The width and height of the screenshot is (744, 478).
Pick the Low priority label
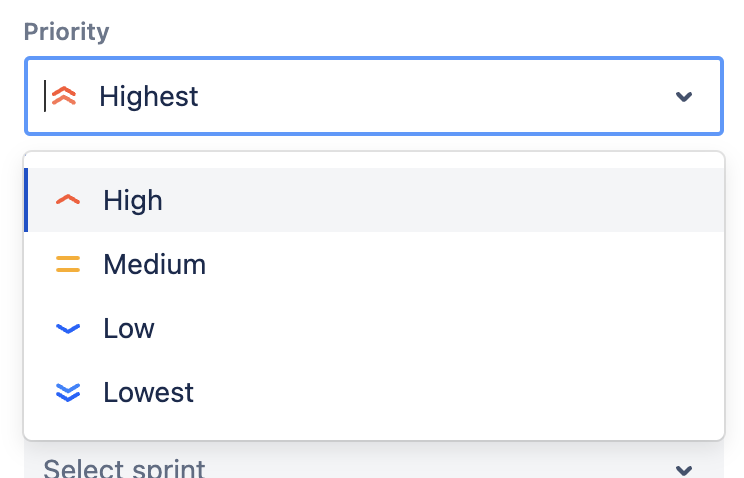tap(129, 328)
